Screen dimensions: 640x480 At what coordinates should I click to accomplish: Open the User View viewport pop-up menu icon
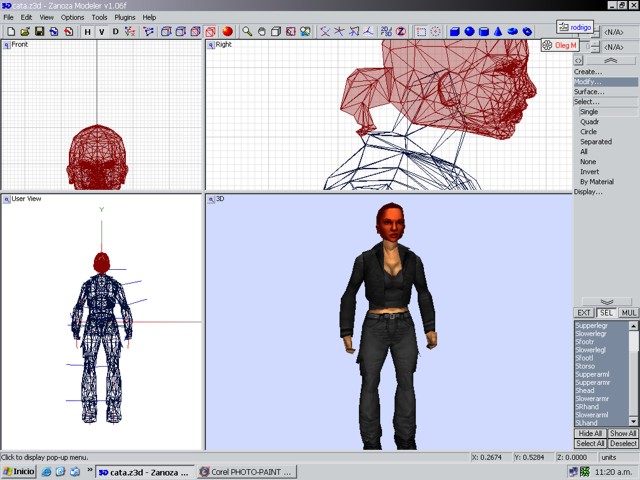(x=7, y=199)
